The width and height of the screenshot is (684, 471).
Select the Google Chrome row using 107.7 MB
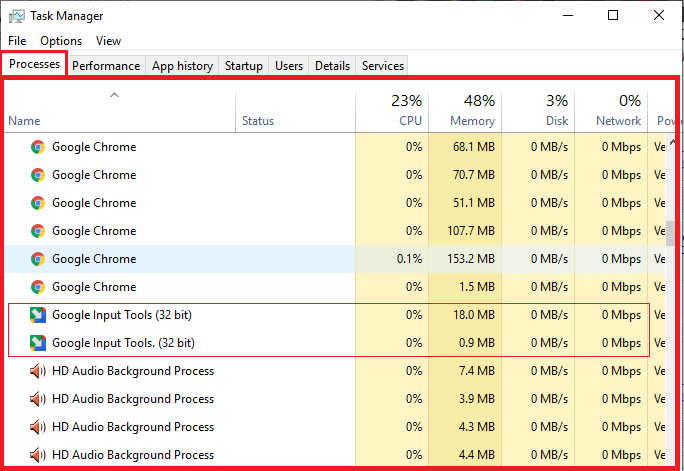335,231
